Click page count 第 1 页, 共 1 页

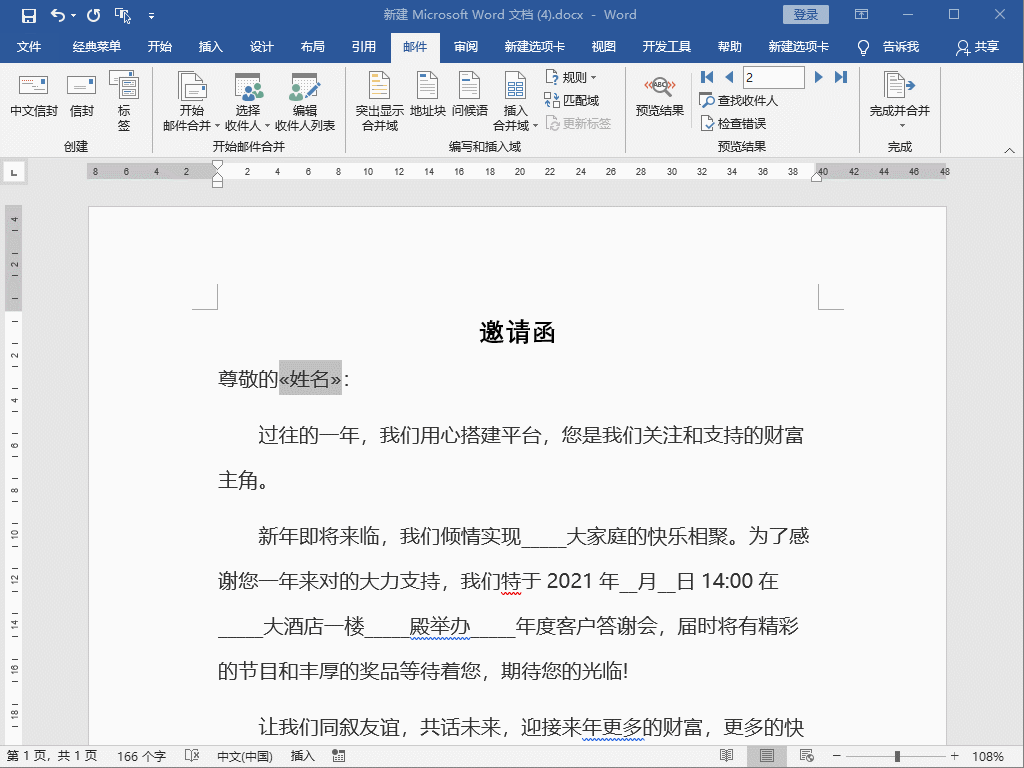pos(52,756)
